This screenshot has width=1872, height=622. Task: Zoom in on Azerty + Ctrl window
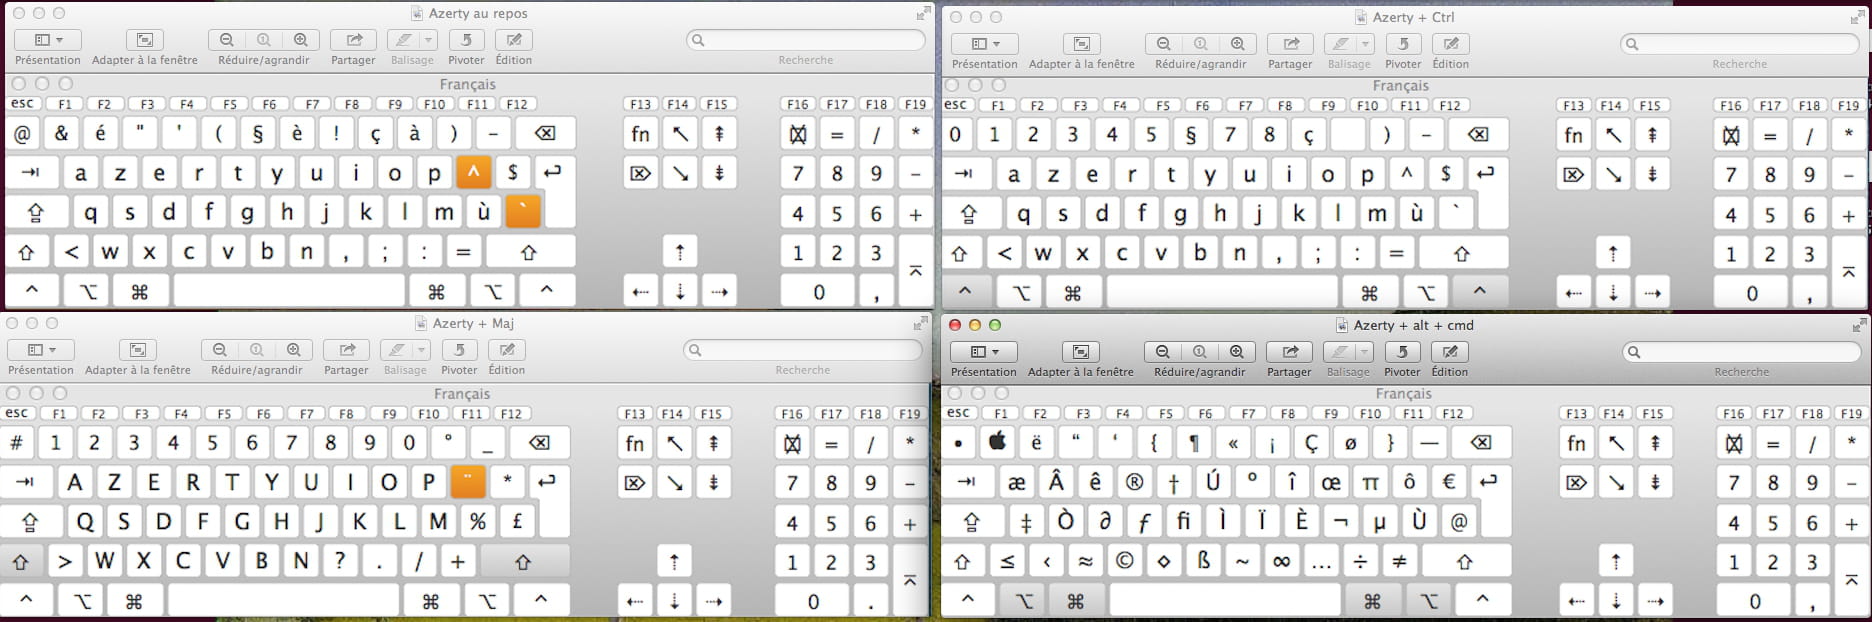point(1238,44)
